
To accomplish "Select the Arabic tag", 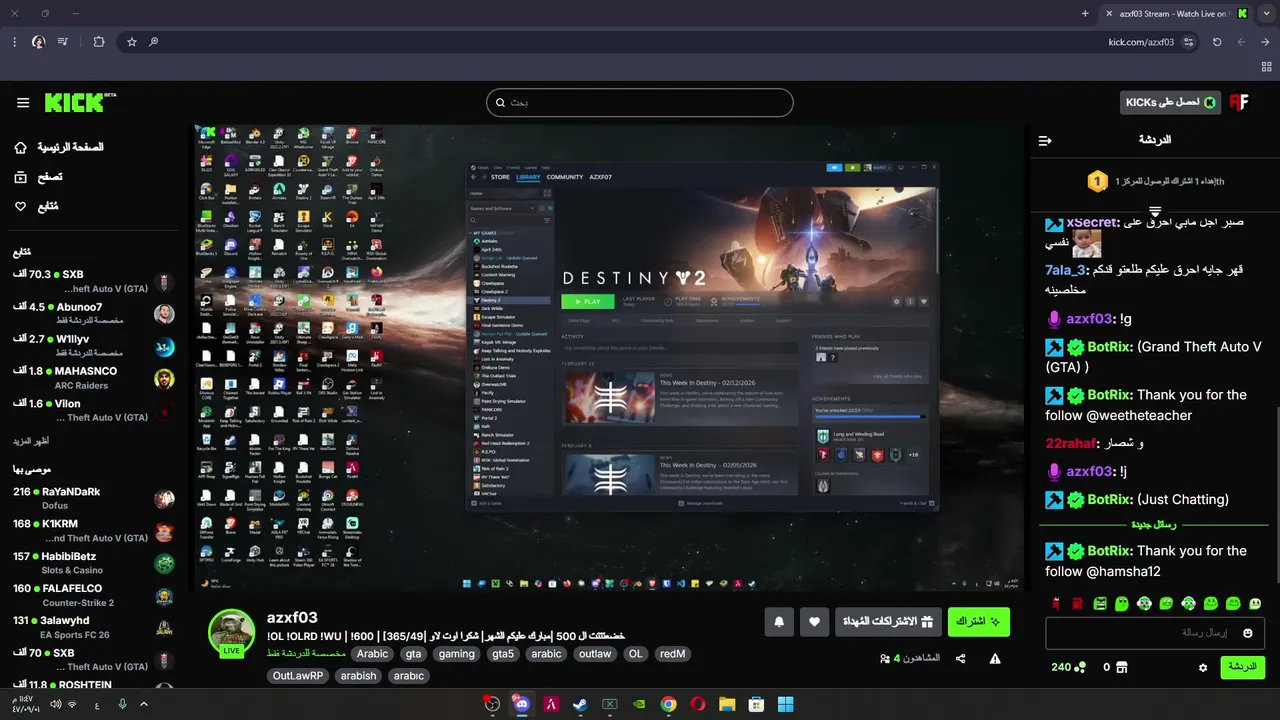I will [x=373, y=654].
